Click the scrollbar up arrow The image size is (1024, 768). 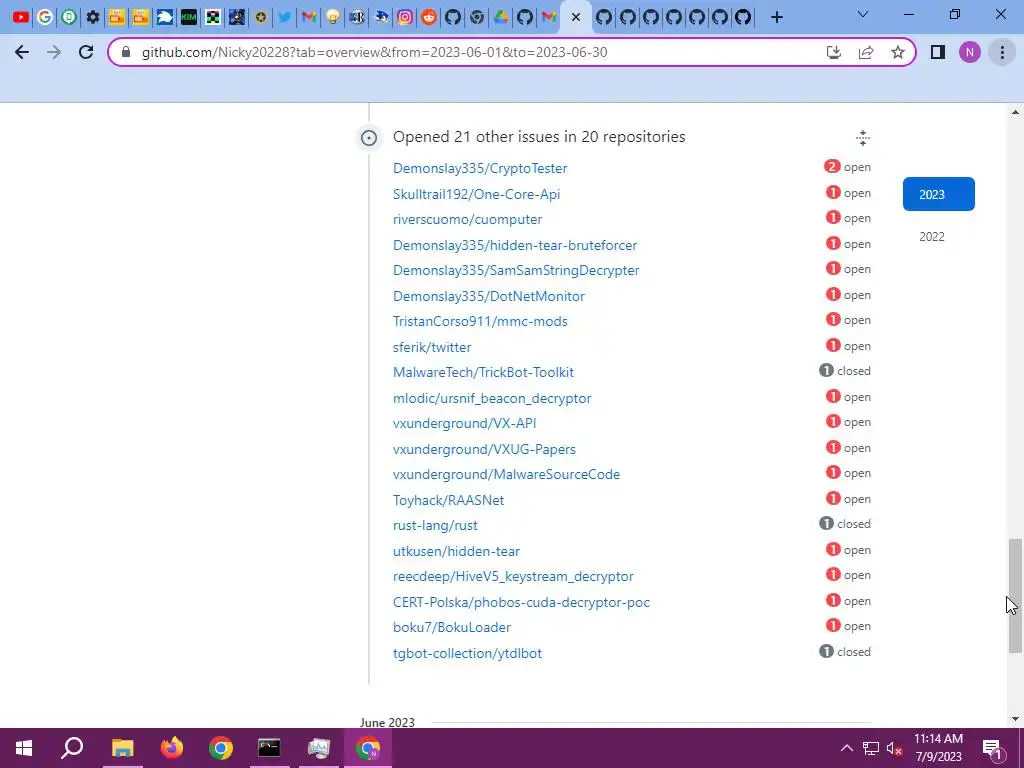coord(1015,112)
